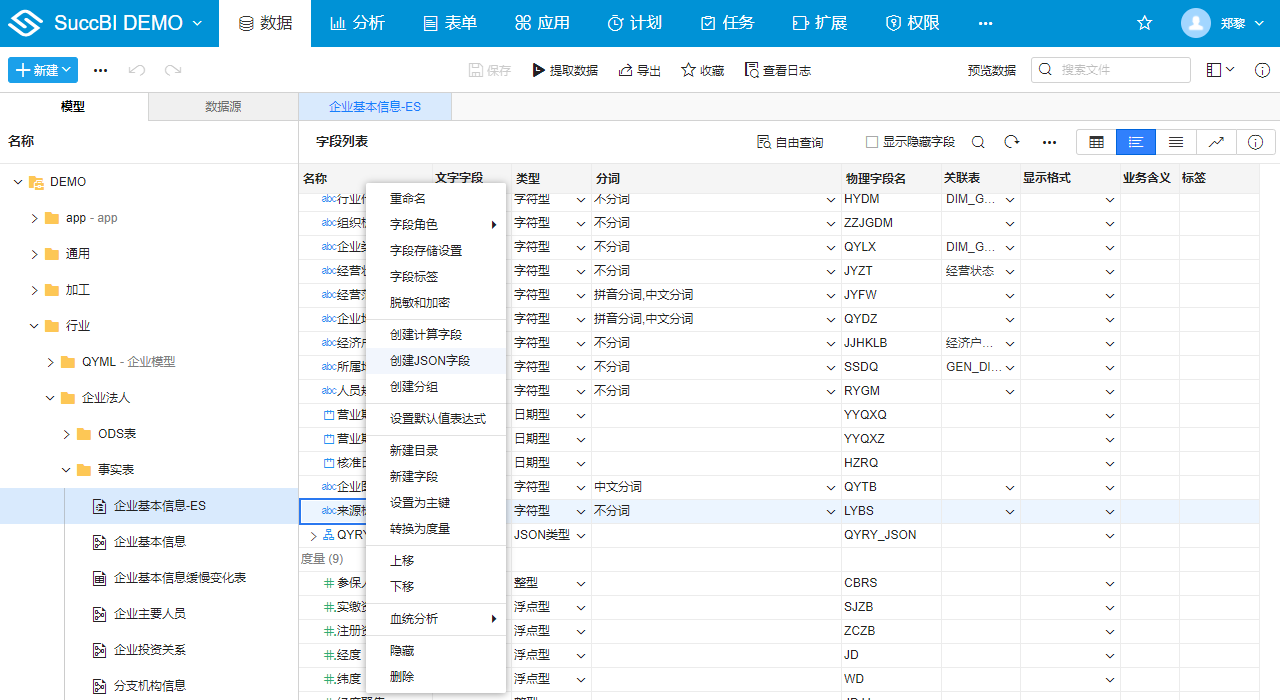1280x700 pixels.
Task: Switch to the trend chart view icon
Action: coord(1216,142)
